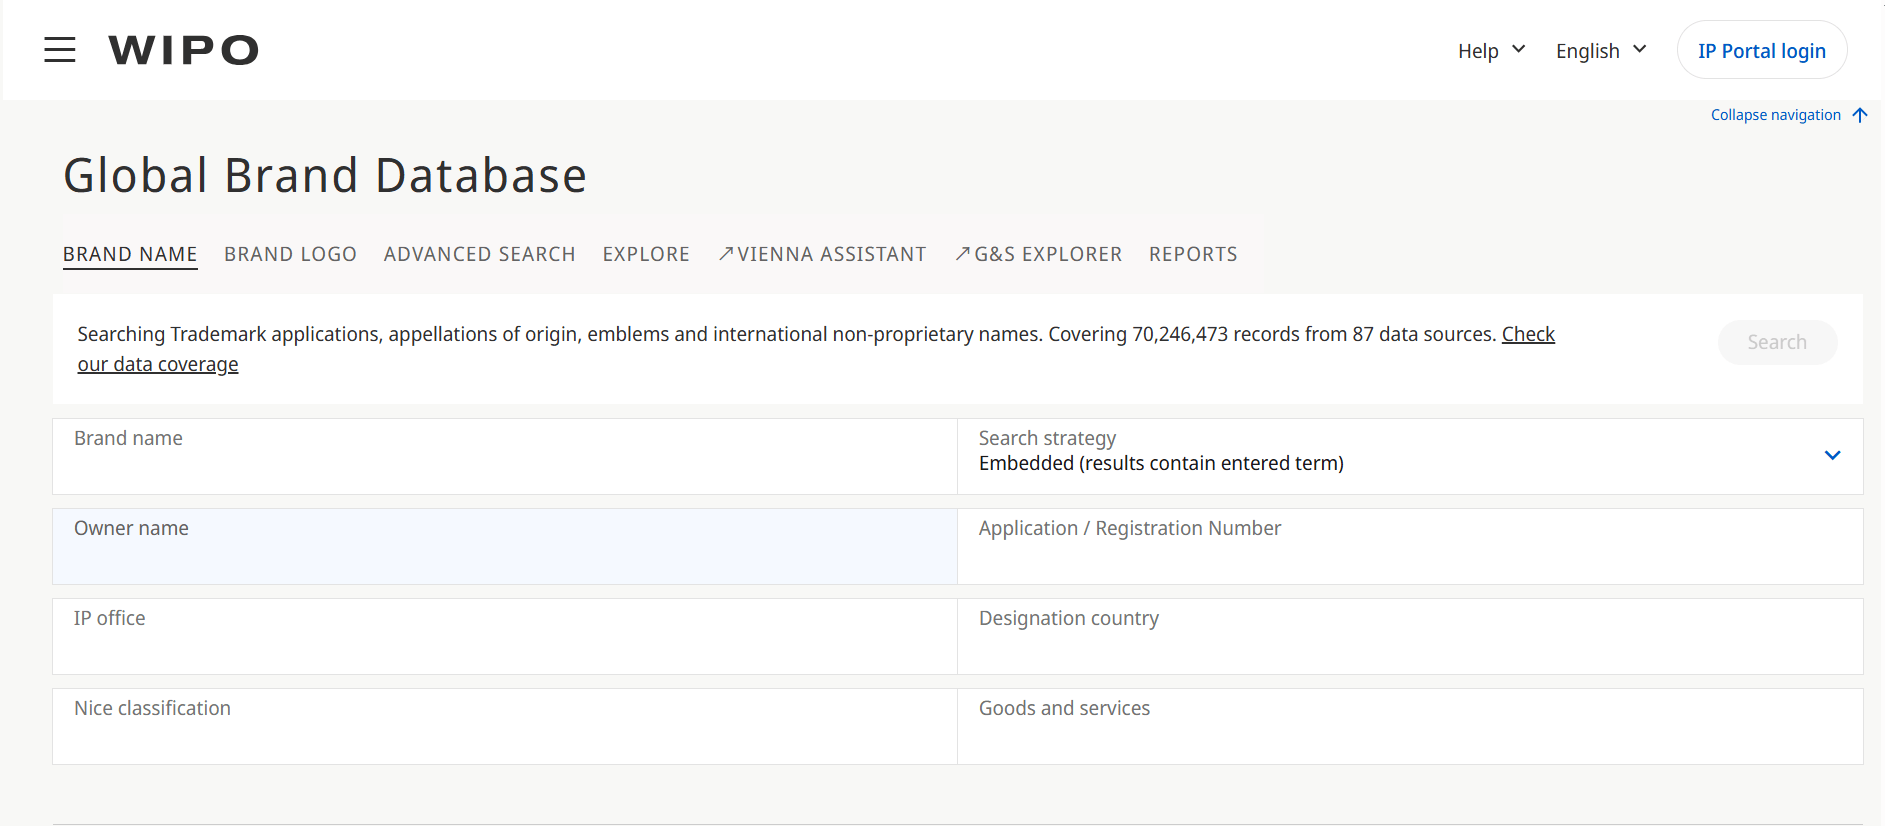Click the Nice classification field
The width and height of the screenshot is (1885, 826).
point(505,726)
